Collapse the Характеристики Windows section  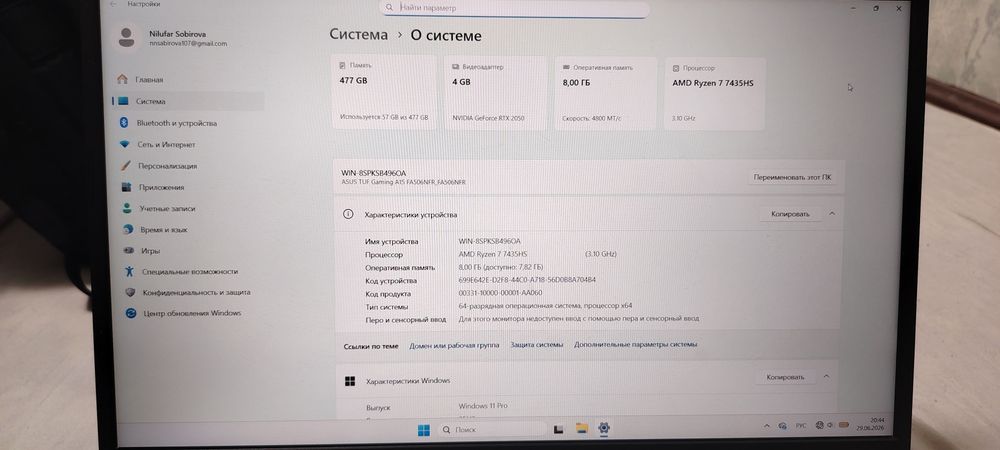827,377
